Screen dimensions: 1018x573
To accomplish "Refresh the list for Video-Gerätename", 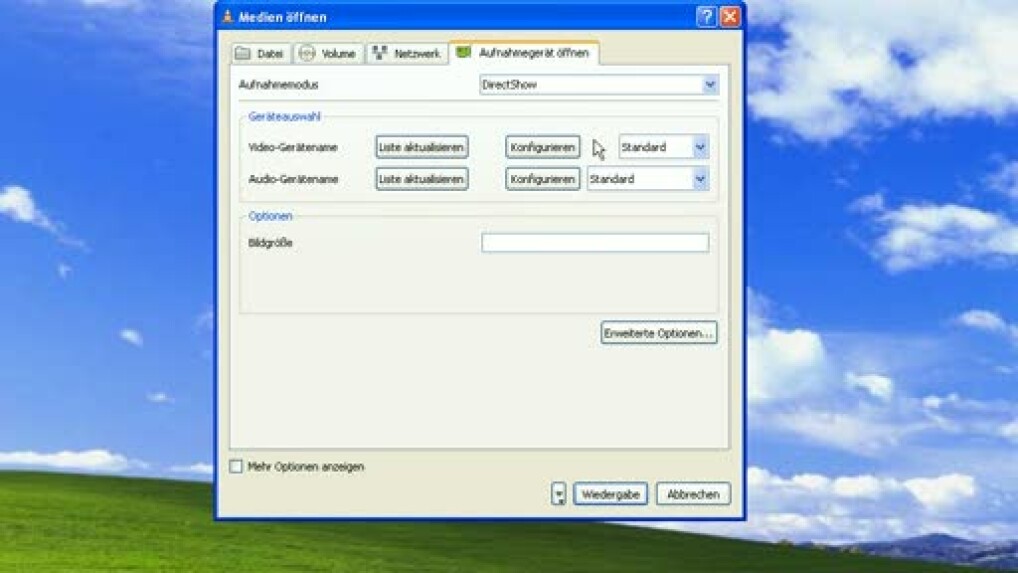I will tap(422, 147).
